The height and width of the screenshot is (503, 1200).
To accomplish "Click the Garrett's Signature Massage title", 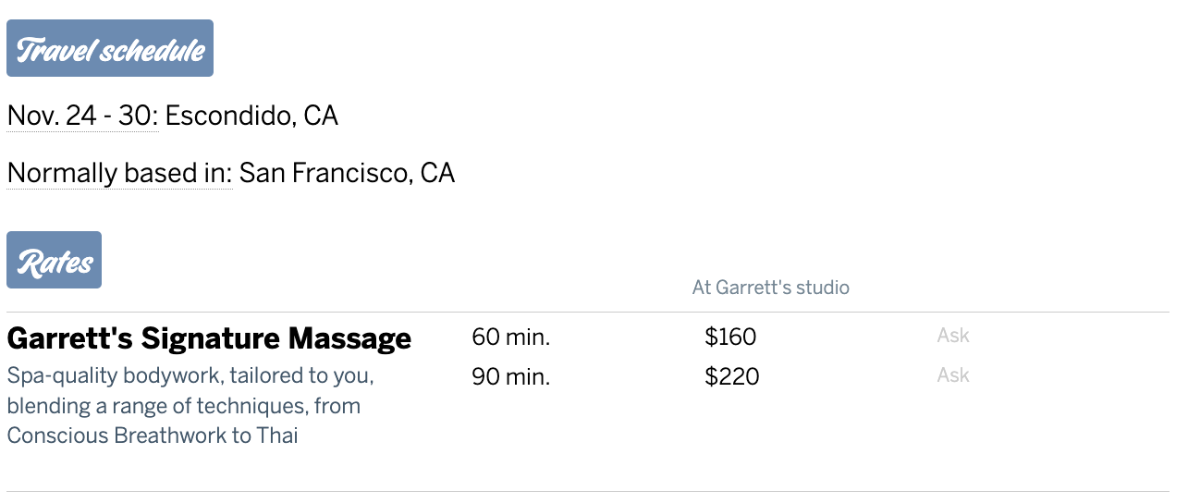I will [208, 339].
